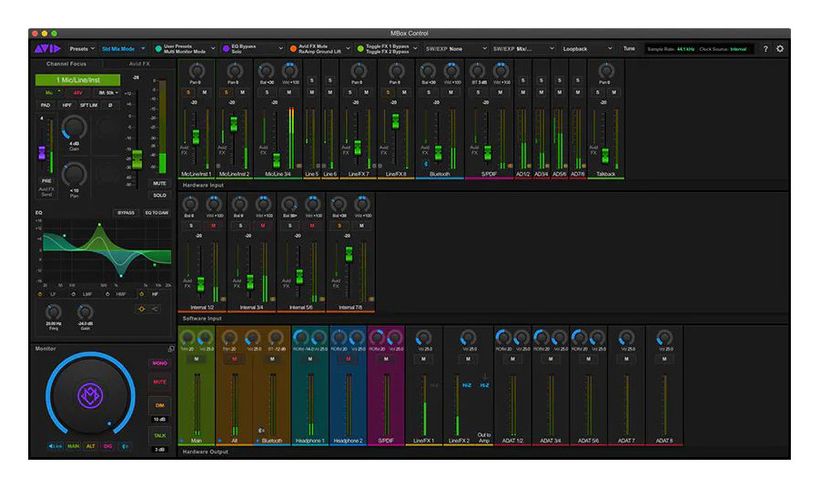Click the Mic/Line/Inst 1 fader handle
The width and height of the screenshot is (820, 488).
[x=196, y=137]
